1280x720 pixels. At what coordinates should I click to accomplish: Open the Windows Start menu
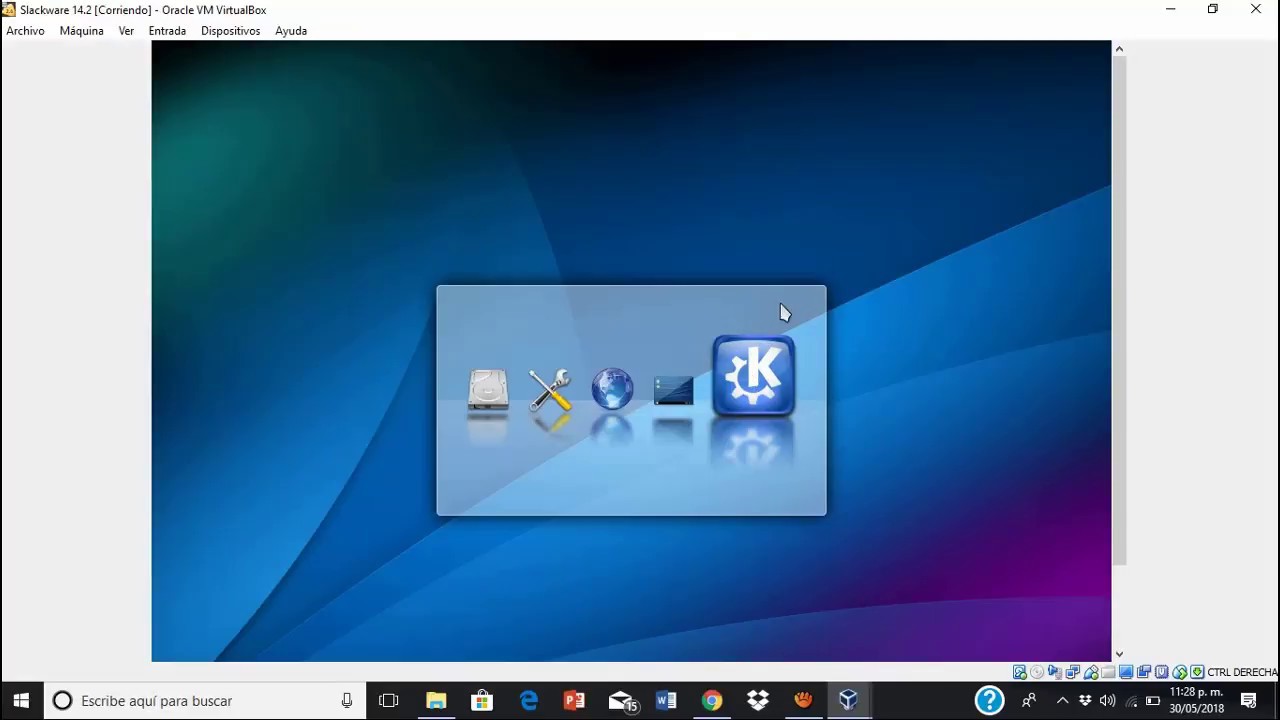pos(21,701)
